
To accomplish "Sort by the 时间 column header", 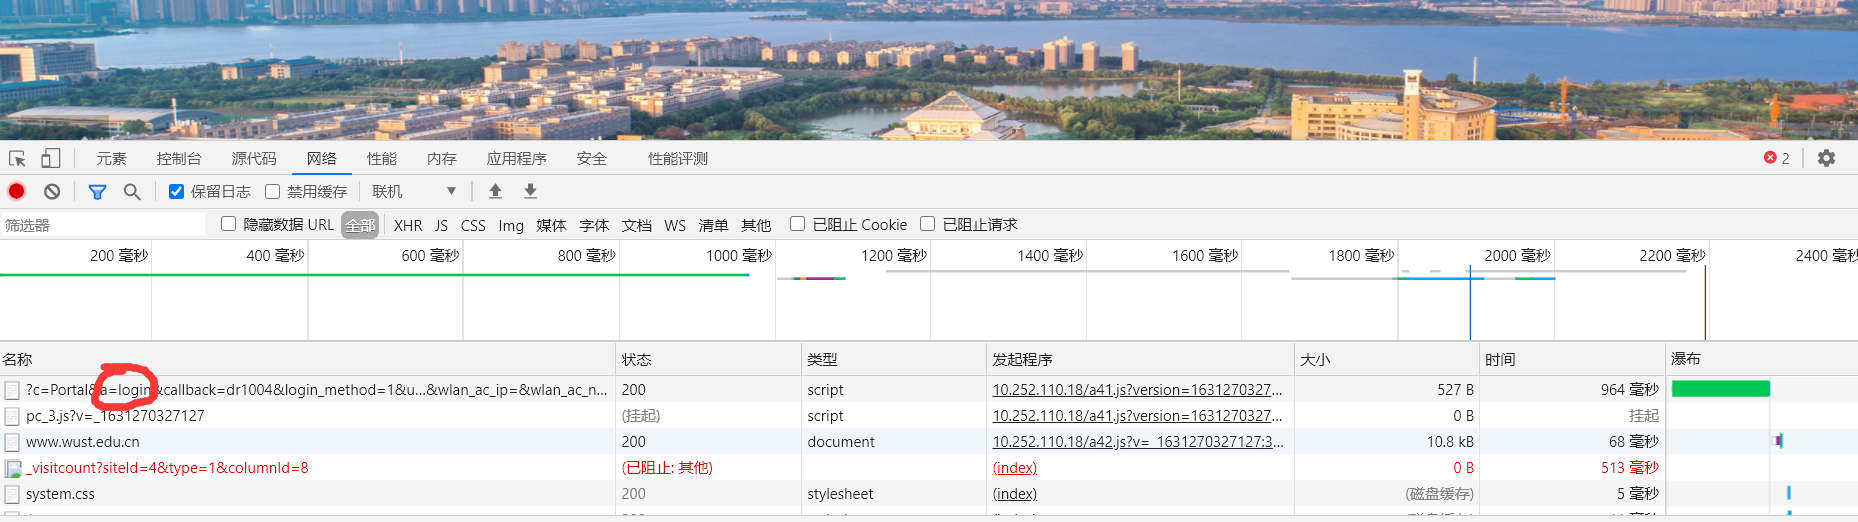I will [1572, 359].
